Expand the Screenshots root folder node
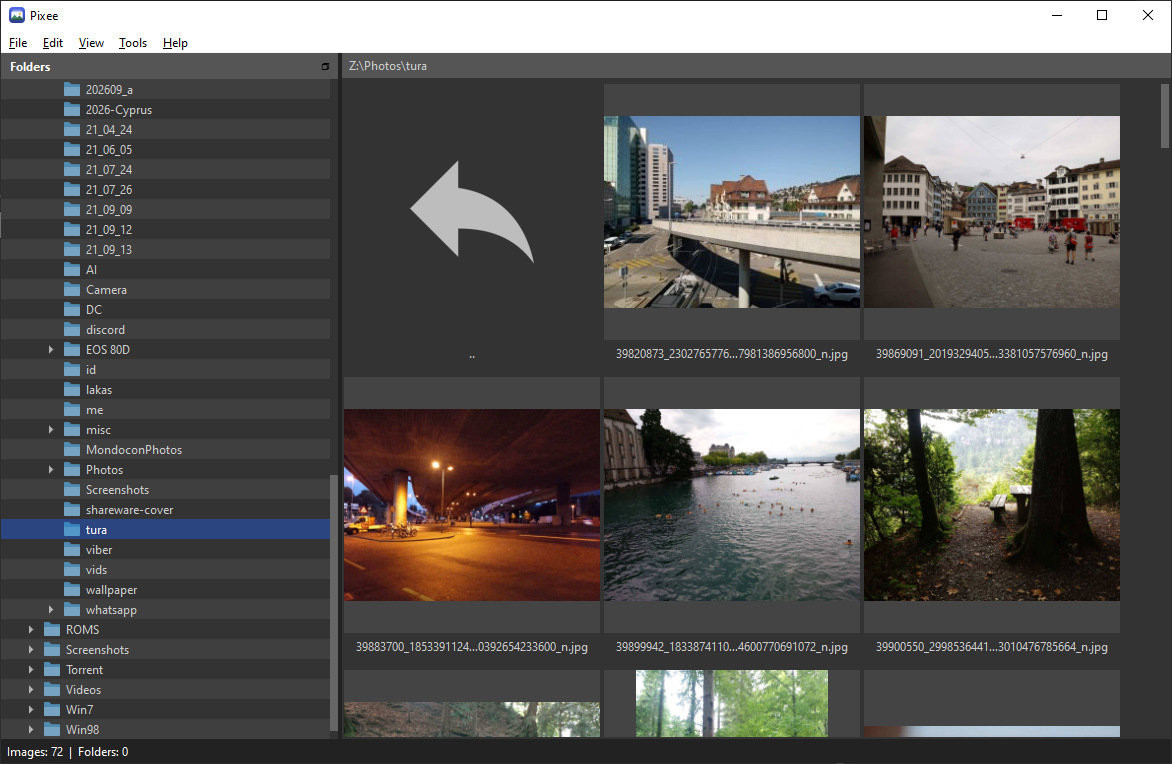The image size is (1172, 764). point(31,650)
